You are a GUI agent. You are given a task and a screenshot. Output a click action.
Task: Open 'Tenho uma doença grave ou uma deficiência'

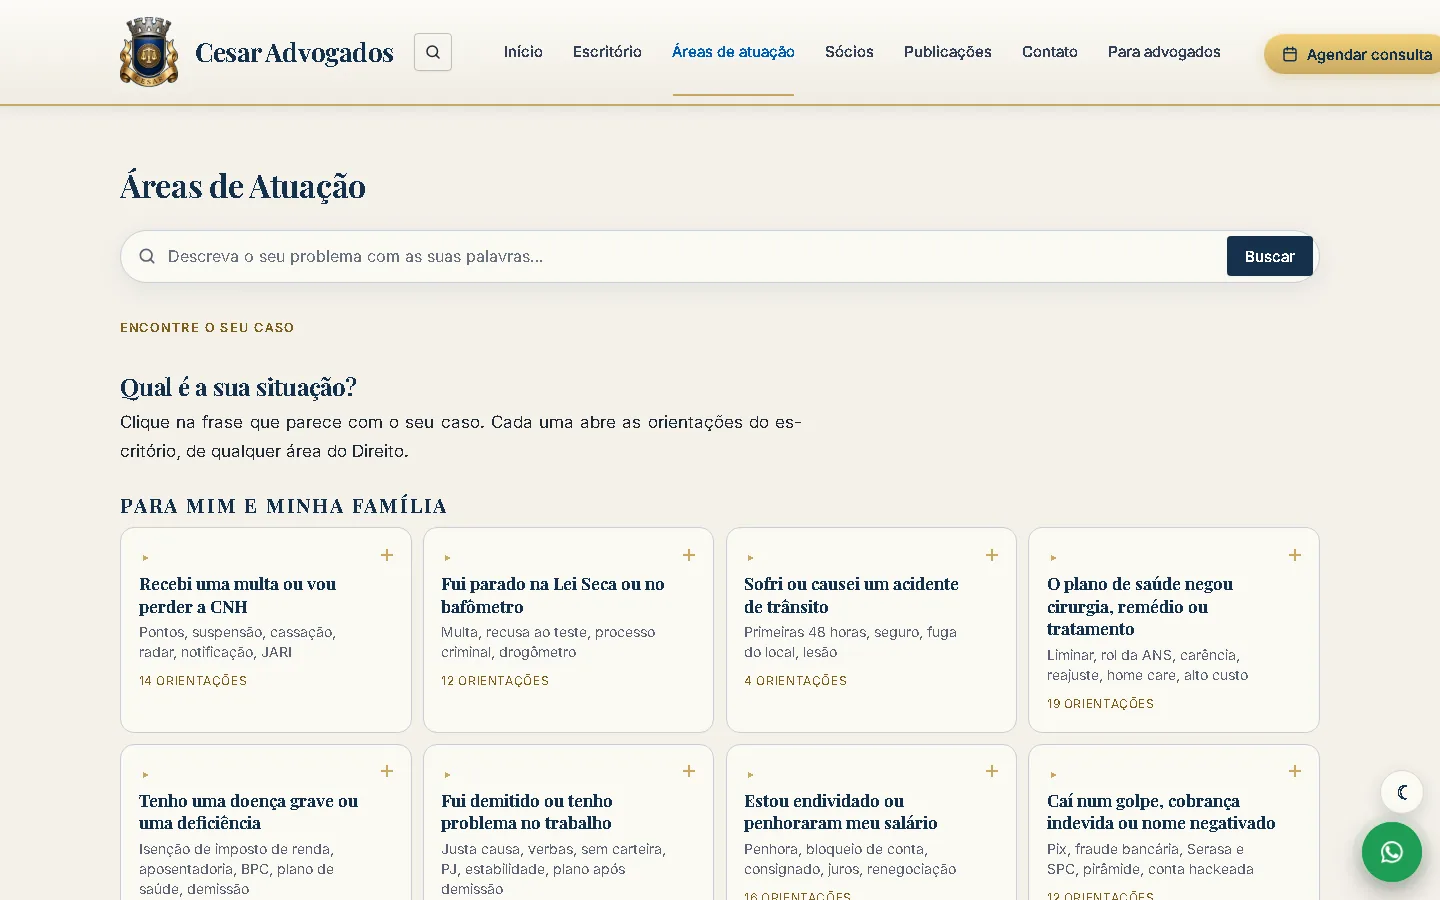coord(248,812)
